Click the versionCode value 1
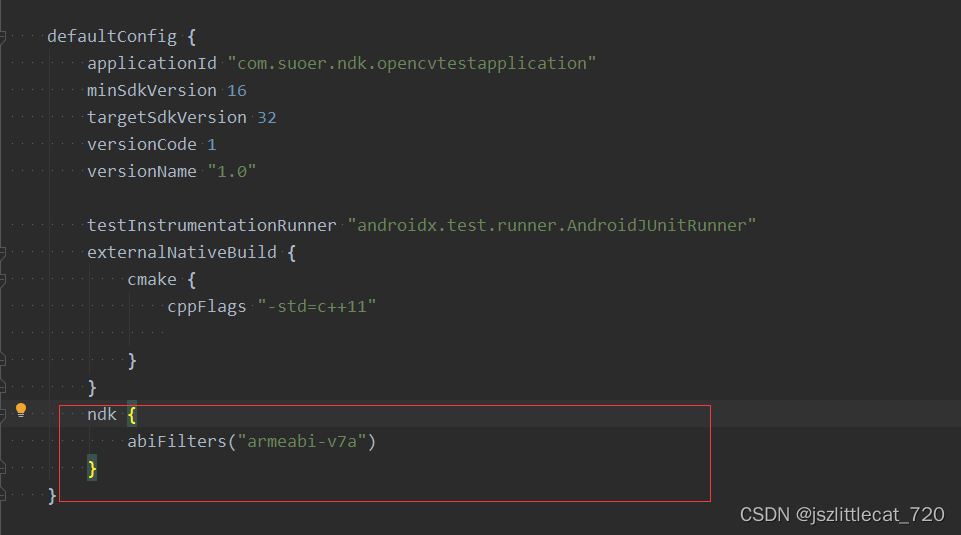The image size is (961, 535). click(211, 145)
